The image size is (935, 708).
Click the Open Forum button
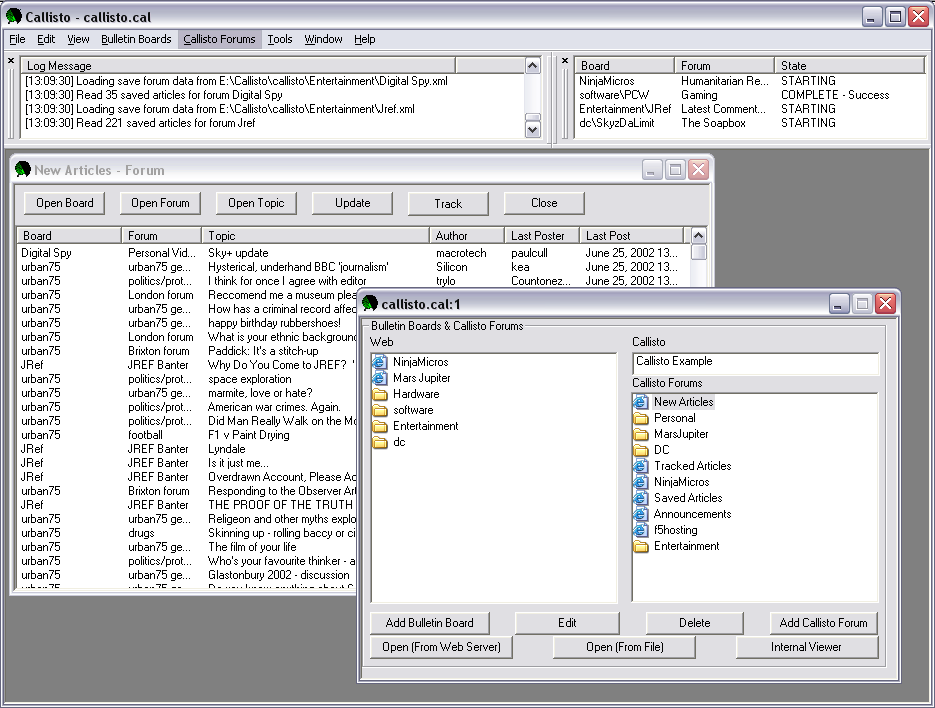(160, 203)
